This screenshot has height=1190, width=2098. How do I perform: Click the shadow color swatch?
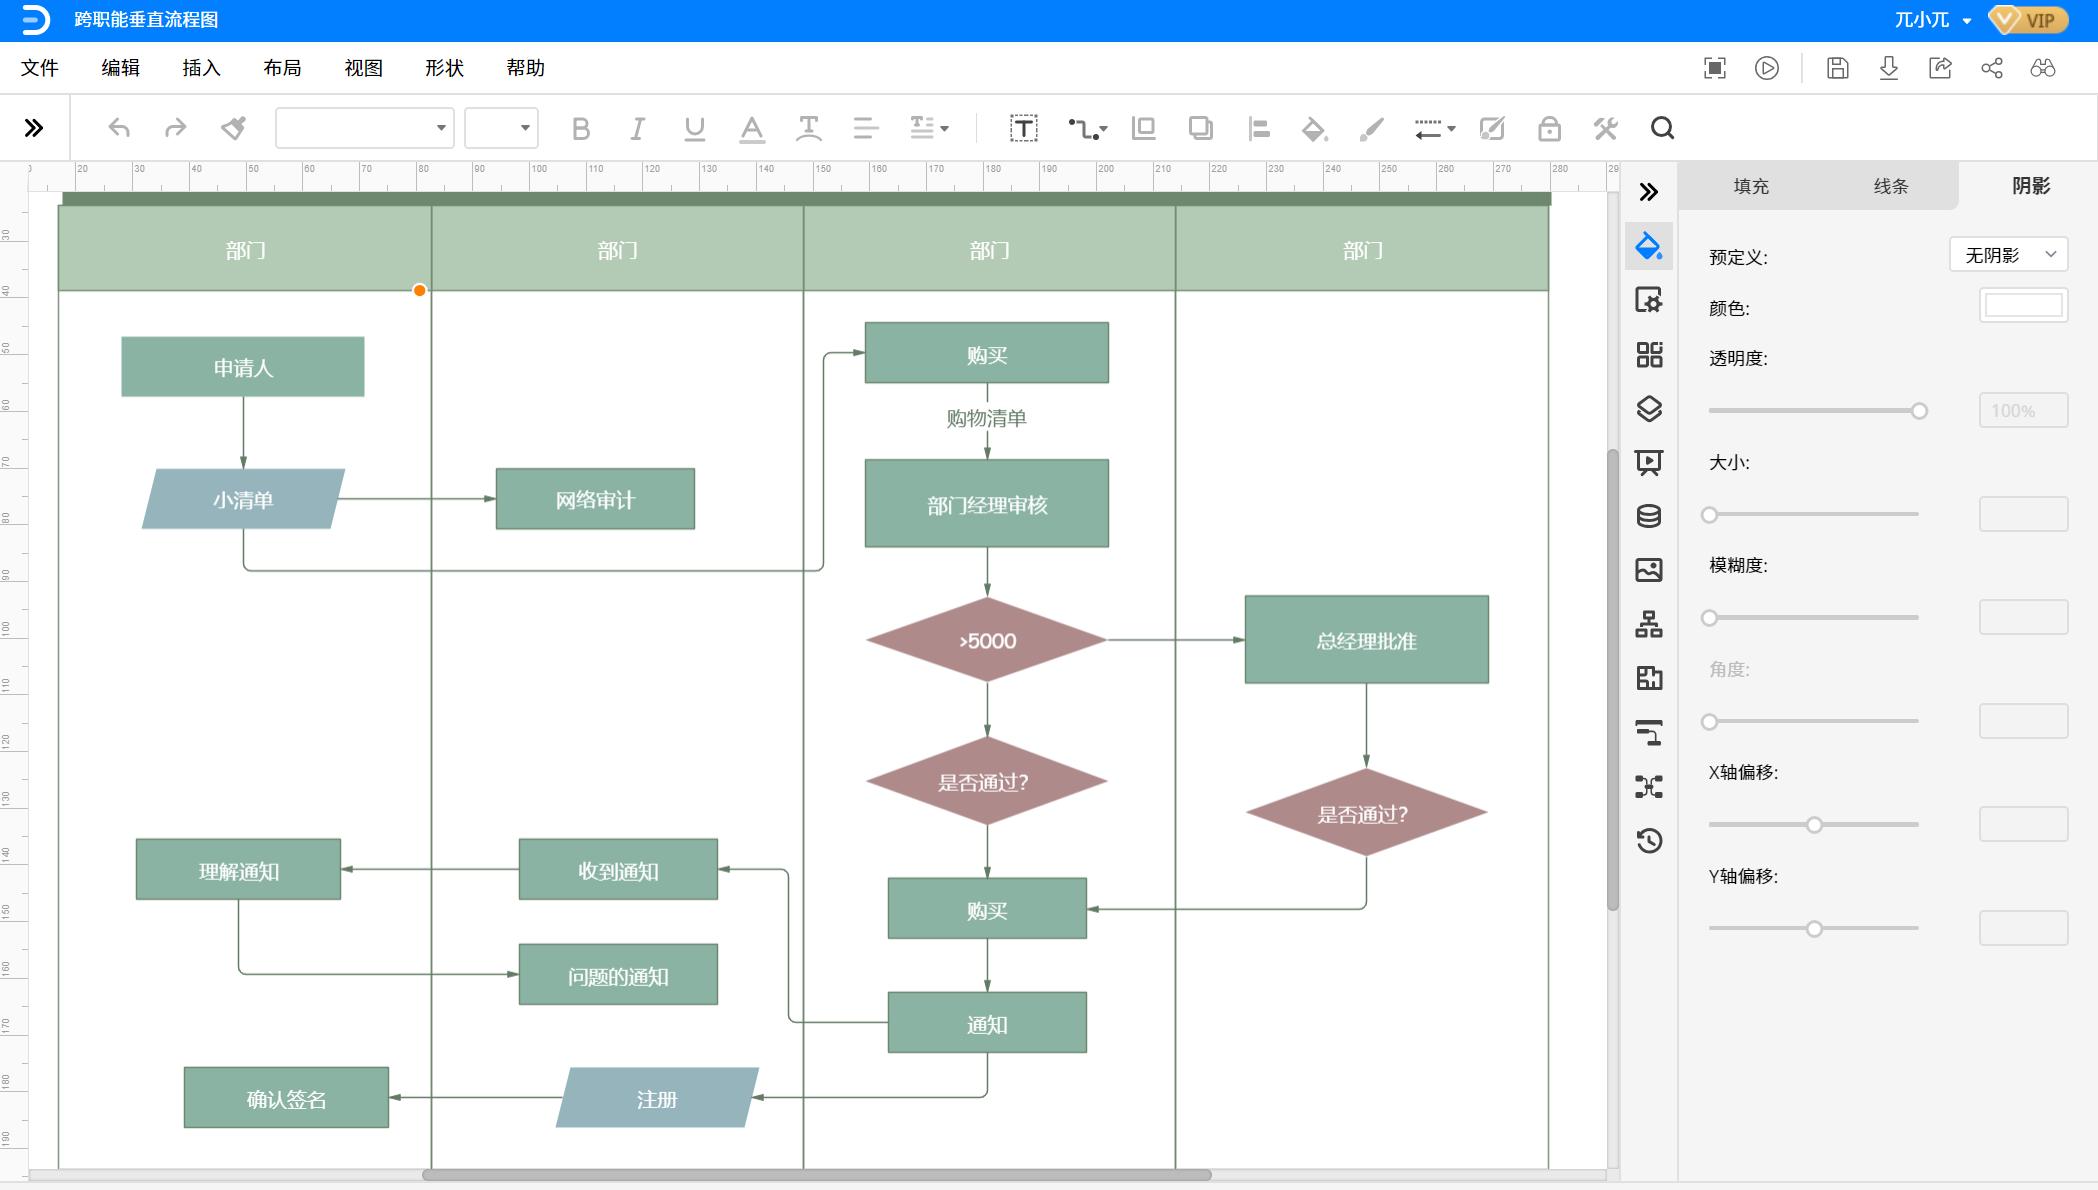coord(2023,306)
